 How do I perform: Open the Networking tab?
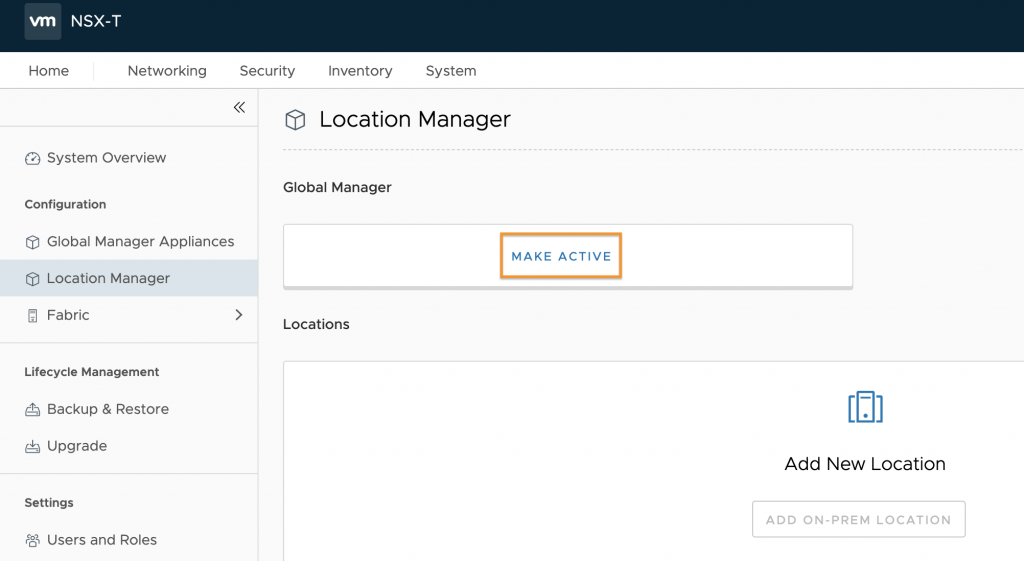tap(167, 71)
